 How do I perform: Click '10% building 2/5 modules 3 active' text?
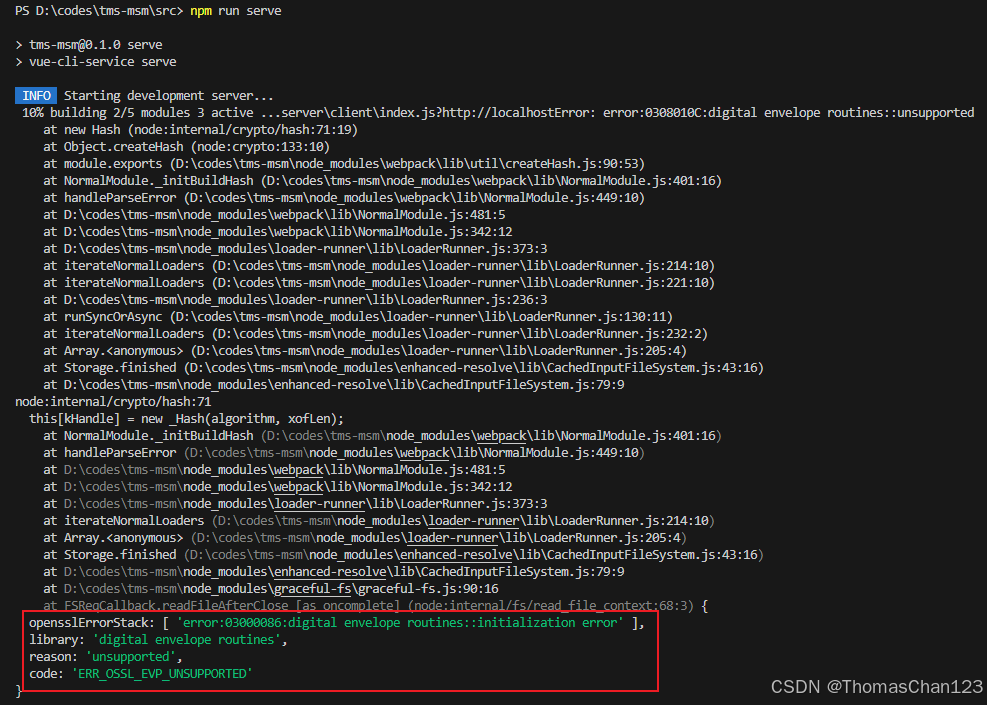138,113
